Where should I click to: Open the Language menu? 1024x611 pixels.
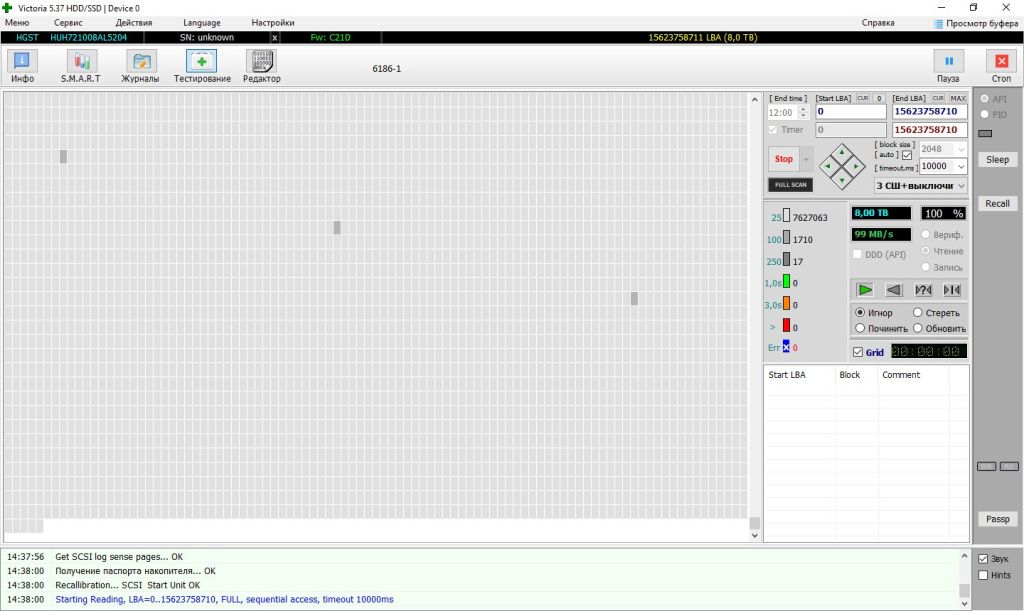point(202,23)
